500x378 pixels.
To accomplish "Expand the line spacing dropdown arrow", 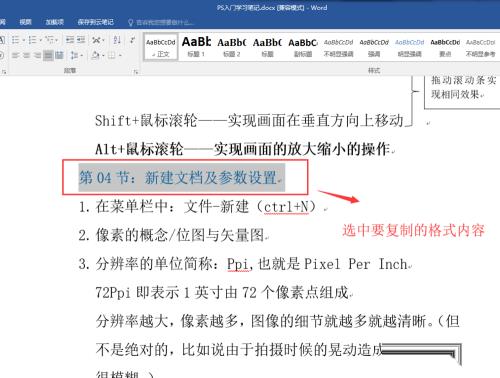I will [x=82, y=55].
